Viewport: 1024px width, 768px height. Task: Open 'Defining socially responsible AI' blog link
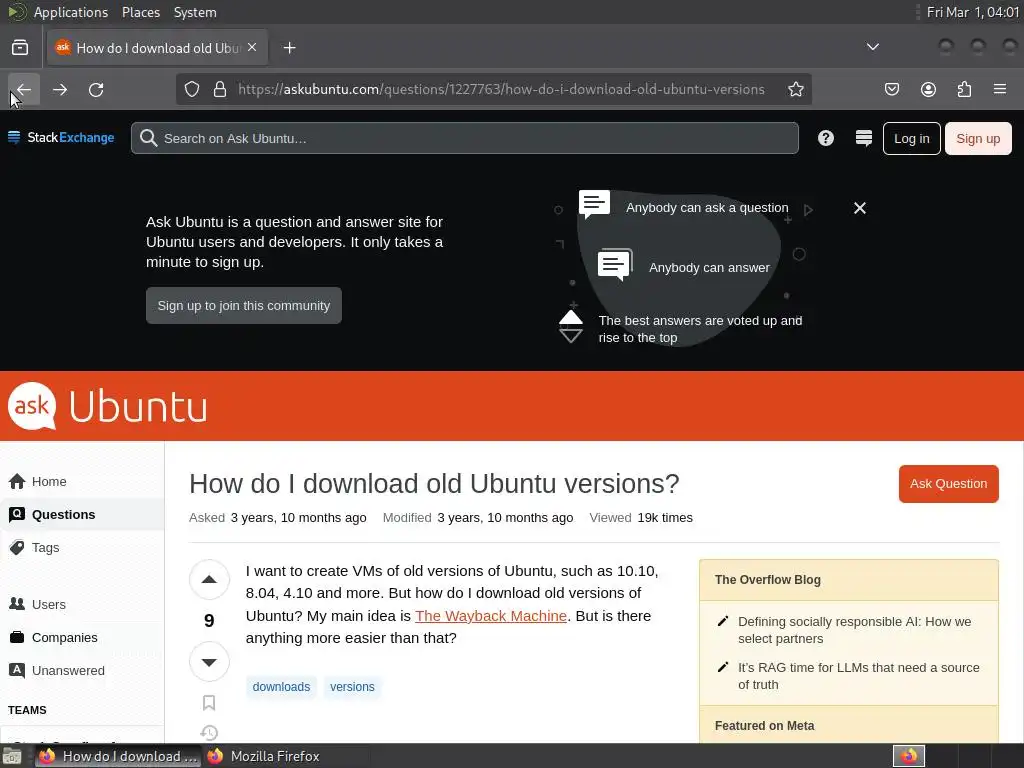point(854,630)
